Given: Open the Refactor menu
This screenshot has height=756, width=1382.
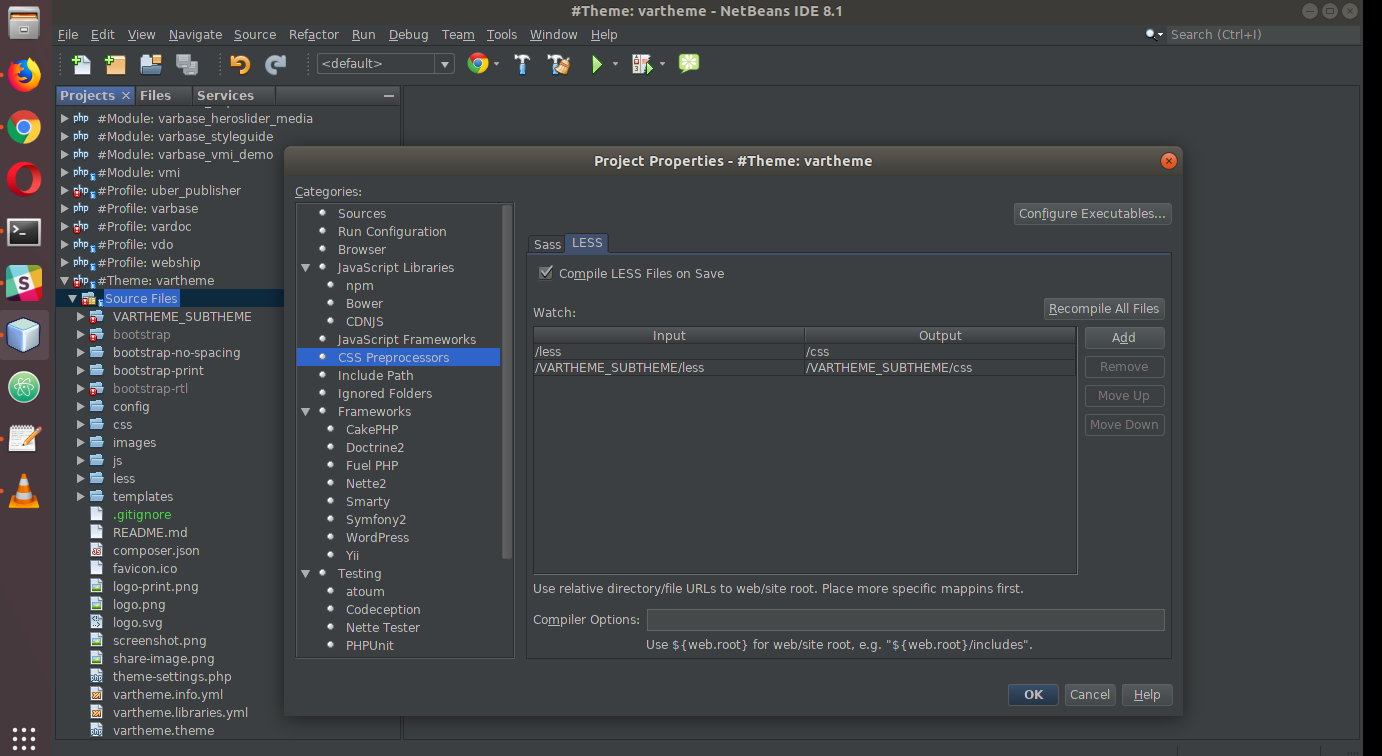Looking at the screenshot, I should pyautogui.click(x=314, y=34).
